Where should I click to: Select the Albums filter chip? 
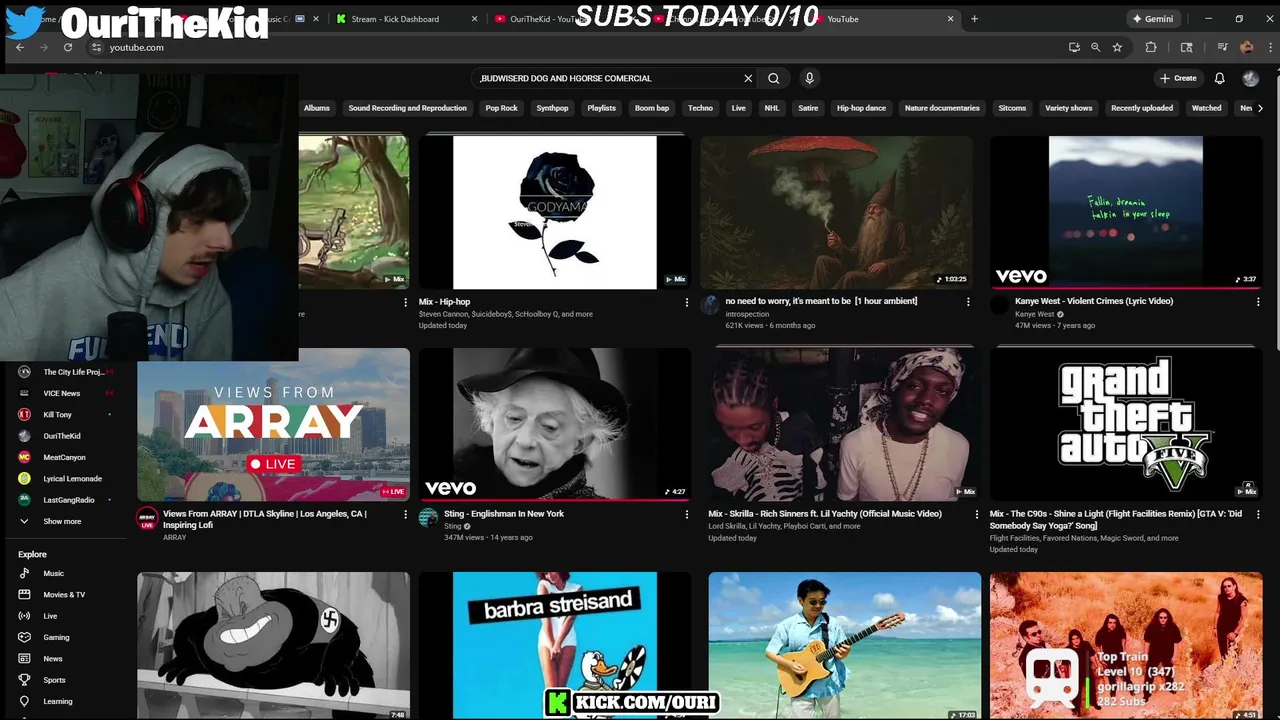tap(317, 108)
